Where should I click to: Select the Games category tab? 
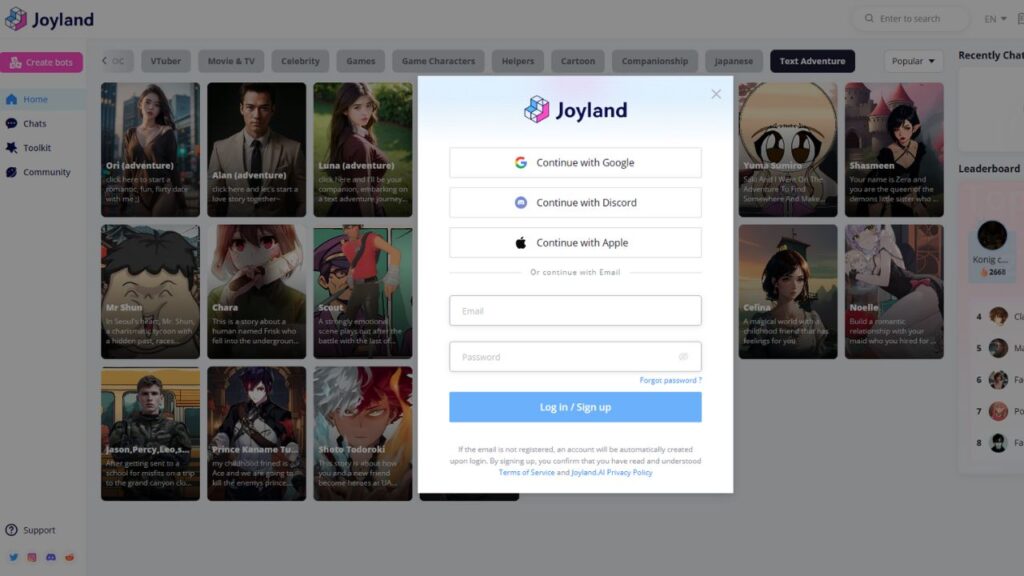(x=360, y=61)
